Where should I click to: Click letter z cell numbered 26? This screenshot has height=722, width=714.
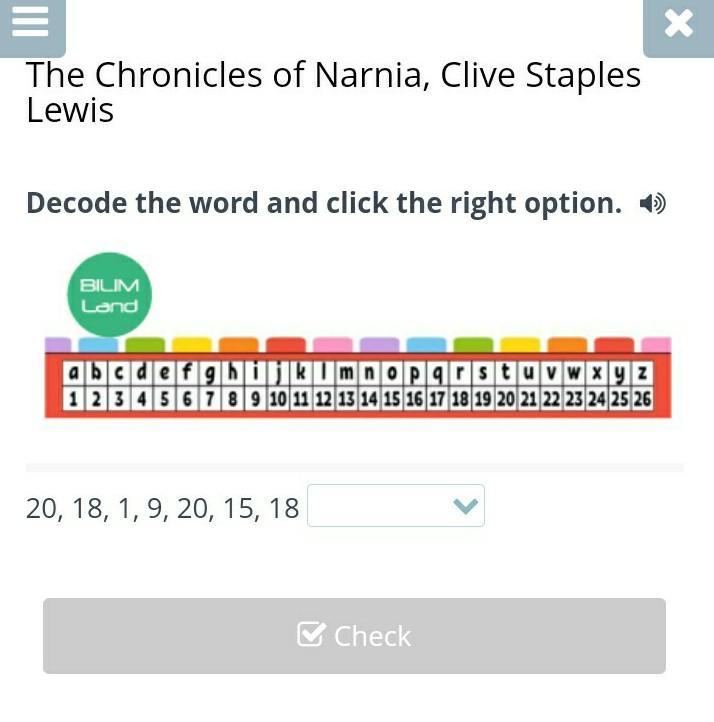coord(642,386)
